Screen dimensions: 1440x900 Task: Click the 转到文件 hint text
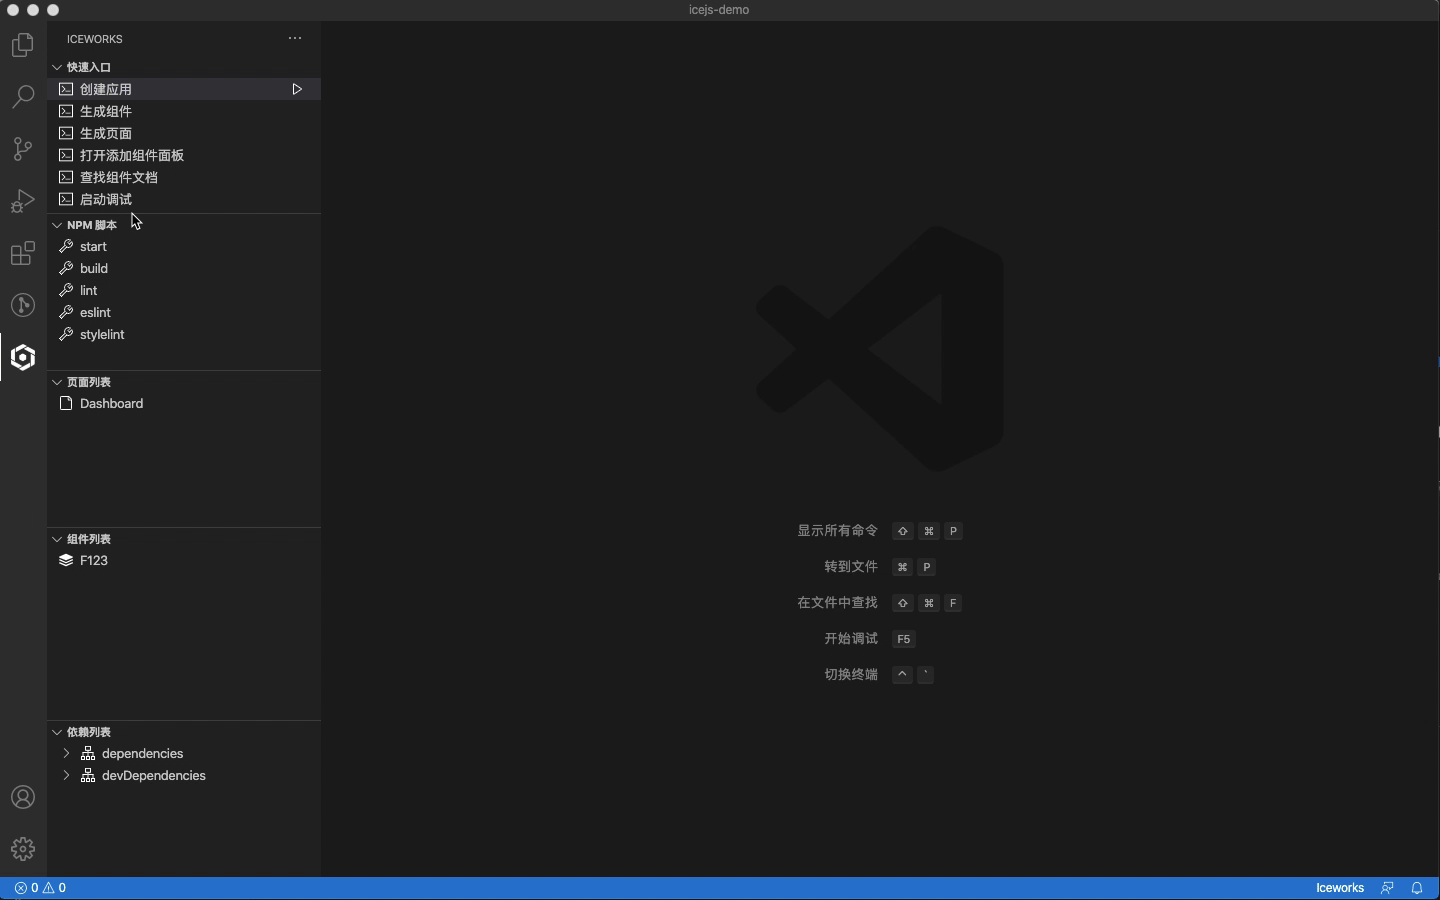[x=851, y=567]
